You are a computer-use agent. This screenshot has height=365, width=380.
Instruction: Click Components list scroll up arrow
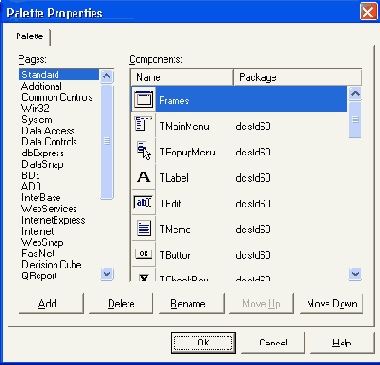[355, 94]
